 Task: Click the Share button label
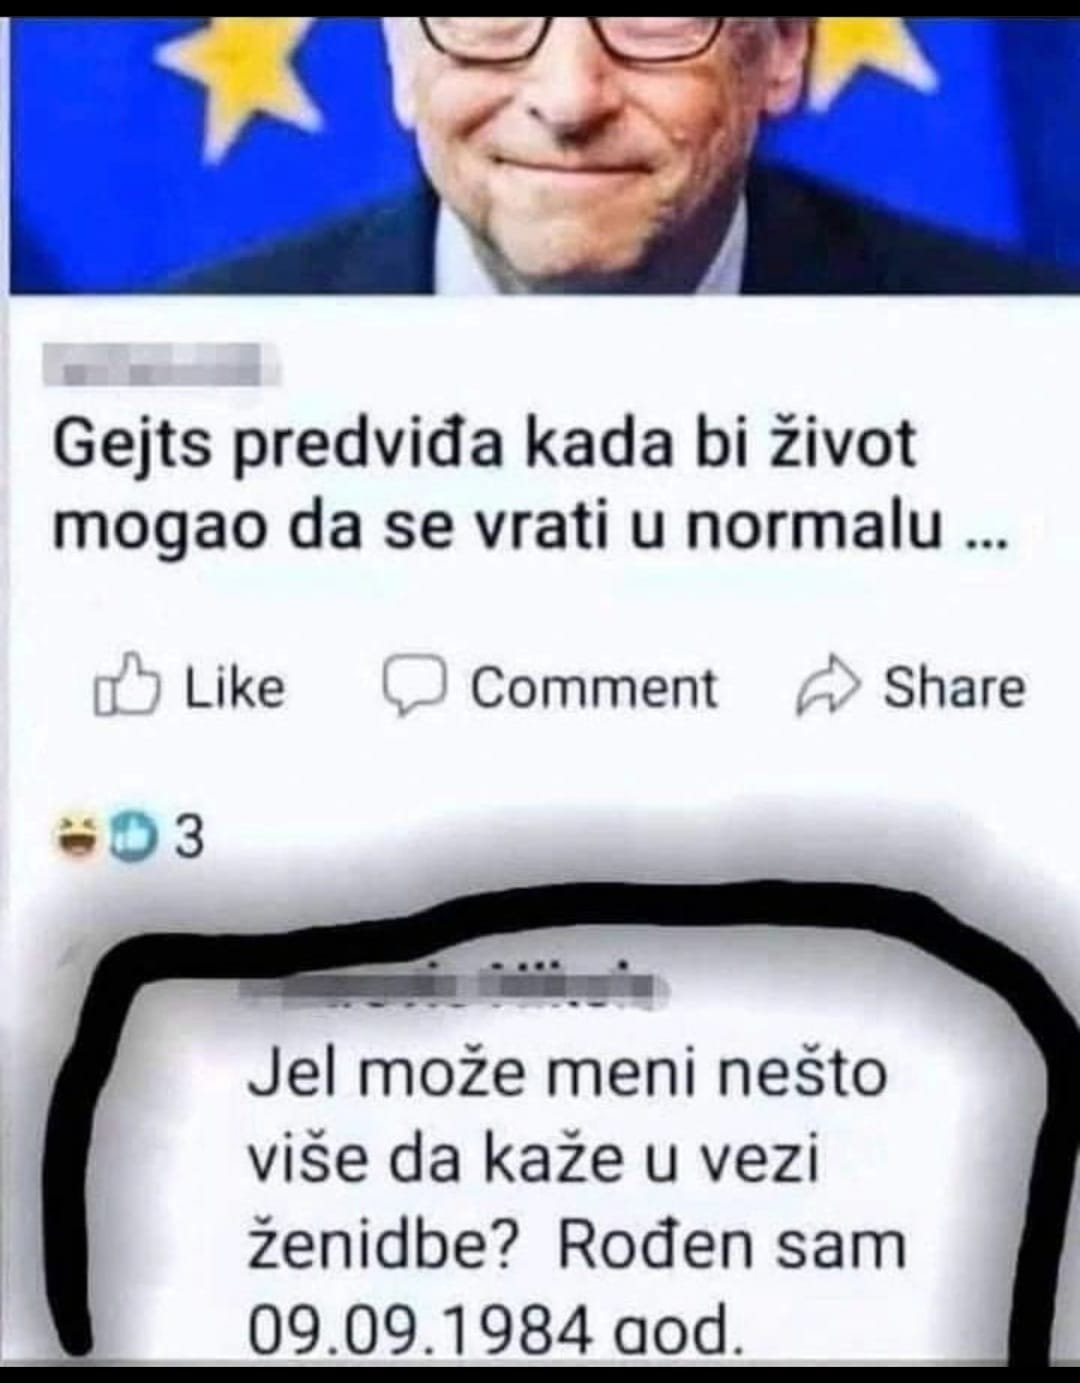(x=954, y=688)
